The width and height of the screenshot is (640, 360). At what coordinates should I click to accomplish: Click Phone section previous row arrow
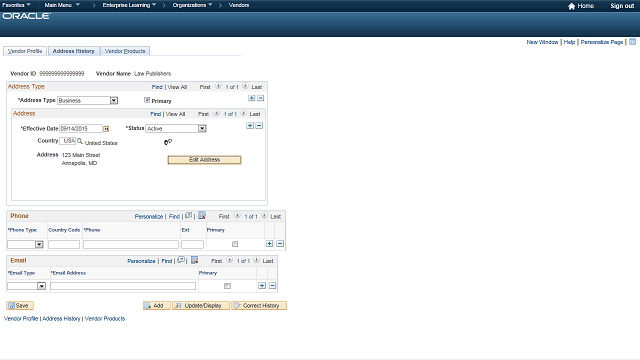(237, 216)
